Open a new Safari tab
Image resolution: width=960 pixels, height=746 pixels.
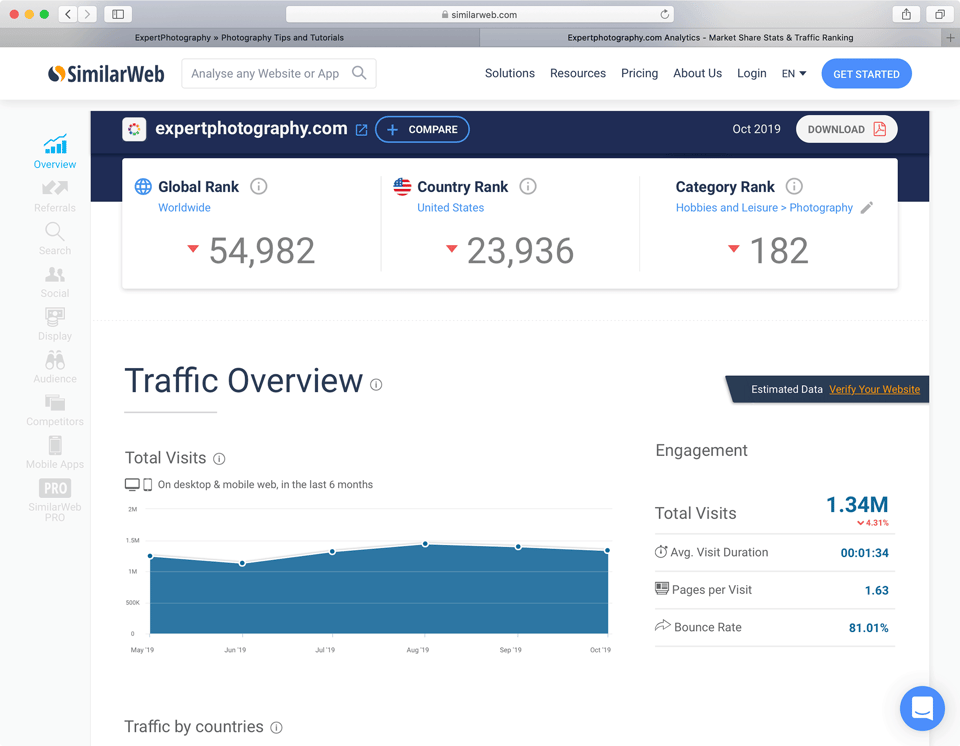tap(950, 37)
